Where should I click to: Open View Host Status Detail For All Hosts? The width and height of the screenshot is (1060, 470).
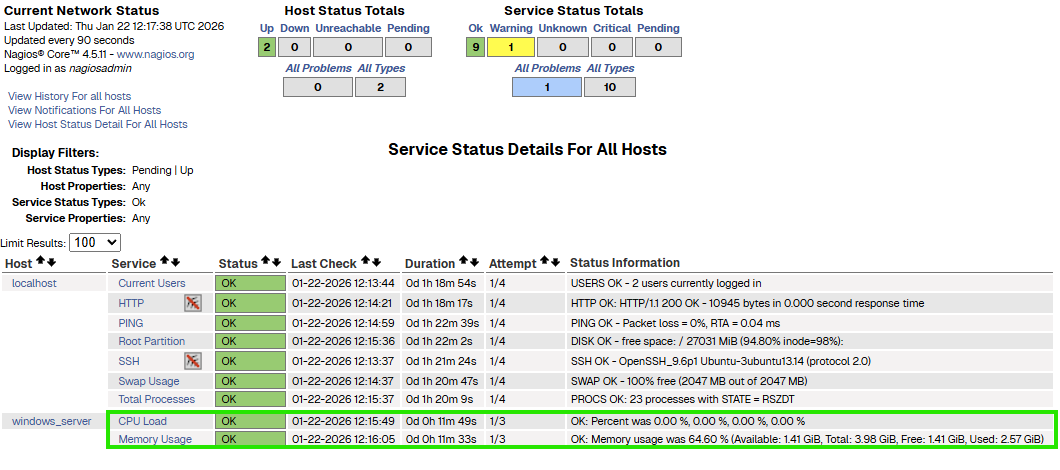click(97, 124)
